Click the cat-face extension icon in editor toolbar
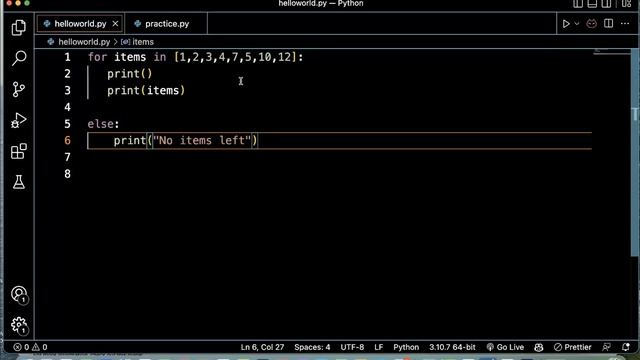The width and height of the screenshot is (640, 360). click(591, 24)
